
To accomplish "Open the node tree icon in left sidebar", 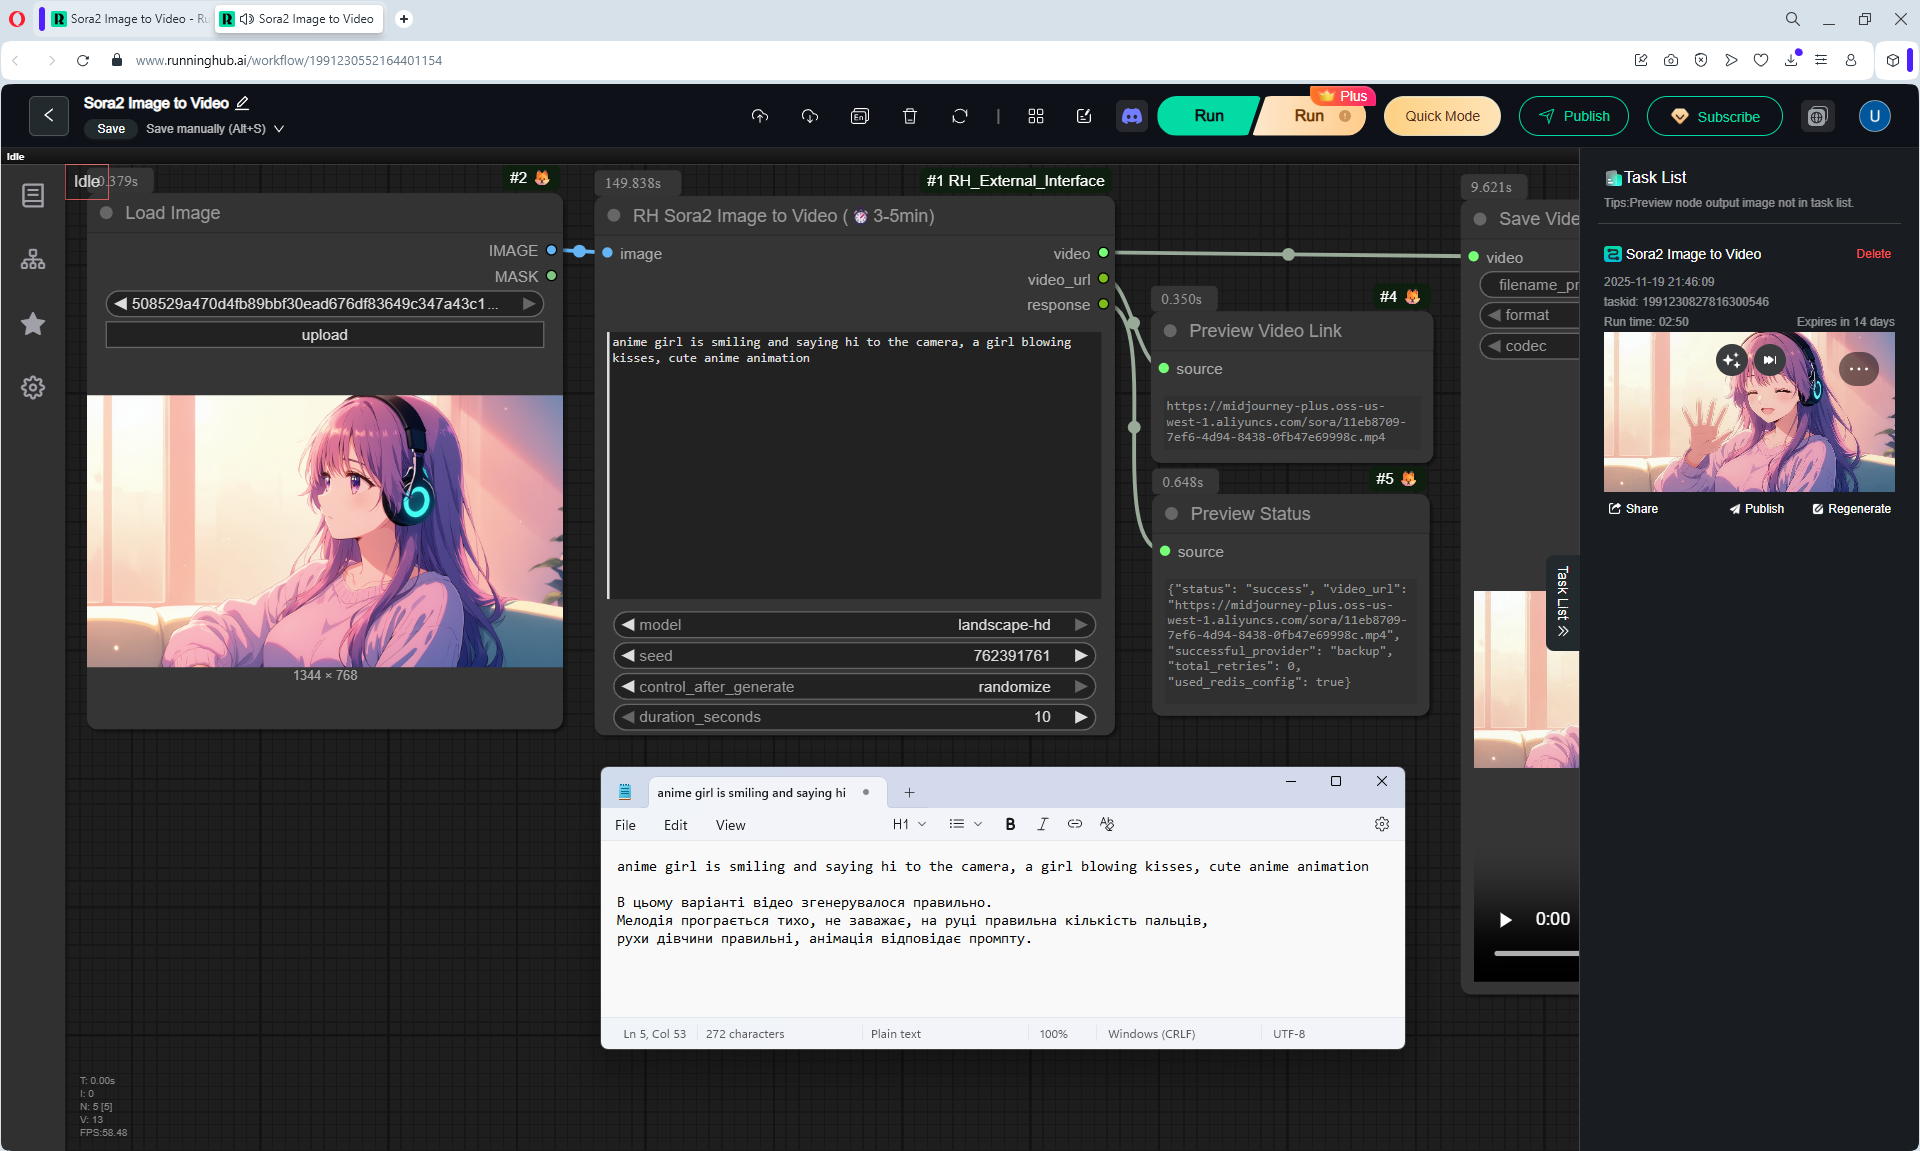I will [33, 260].
